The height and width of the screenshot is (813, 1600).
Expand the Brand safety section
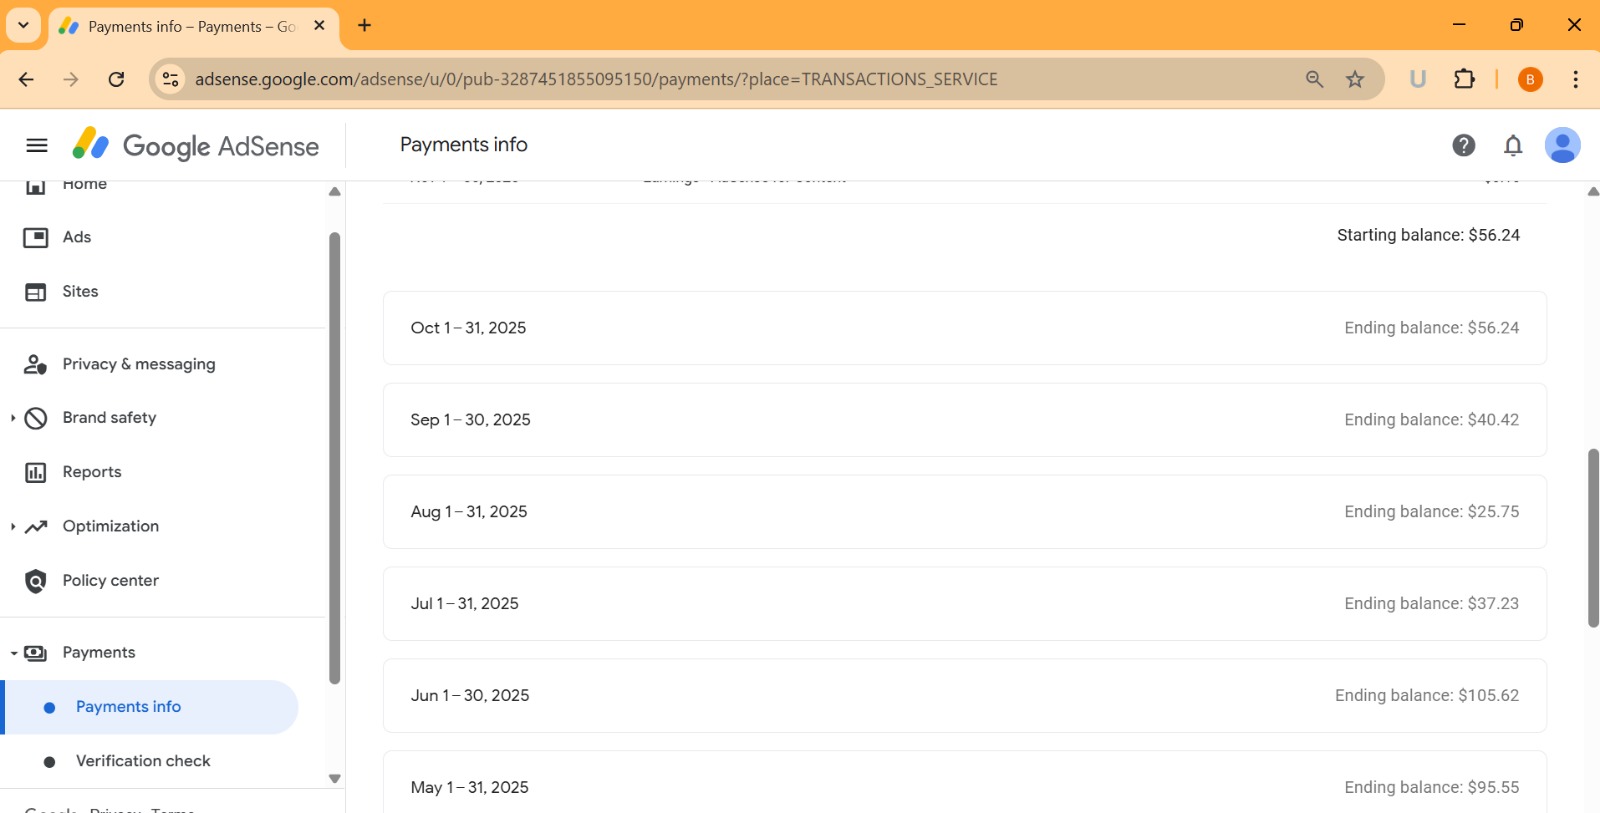13,418
